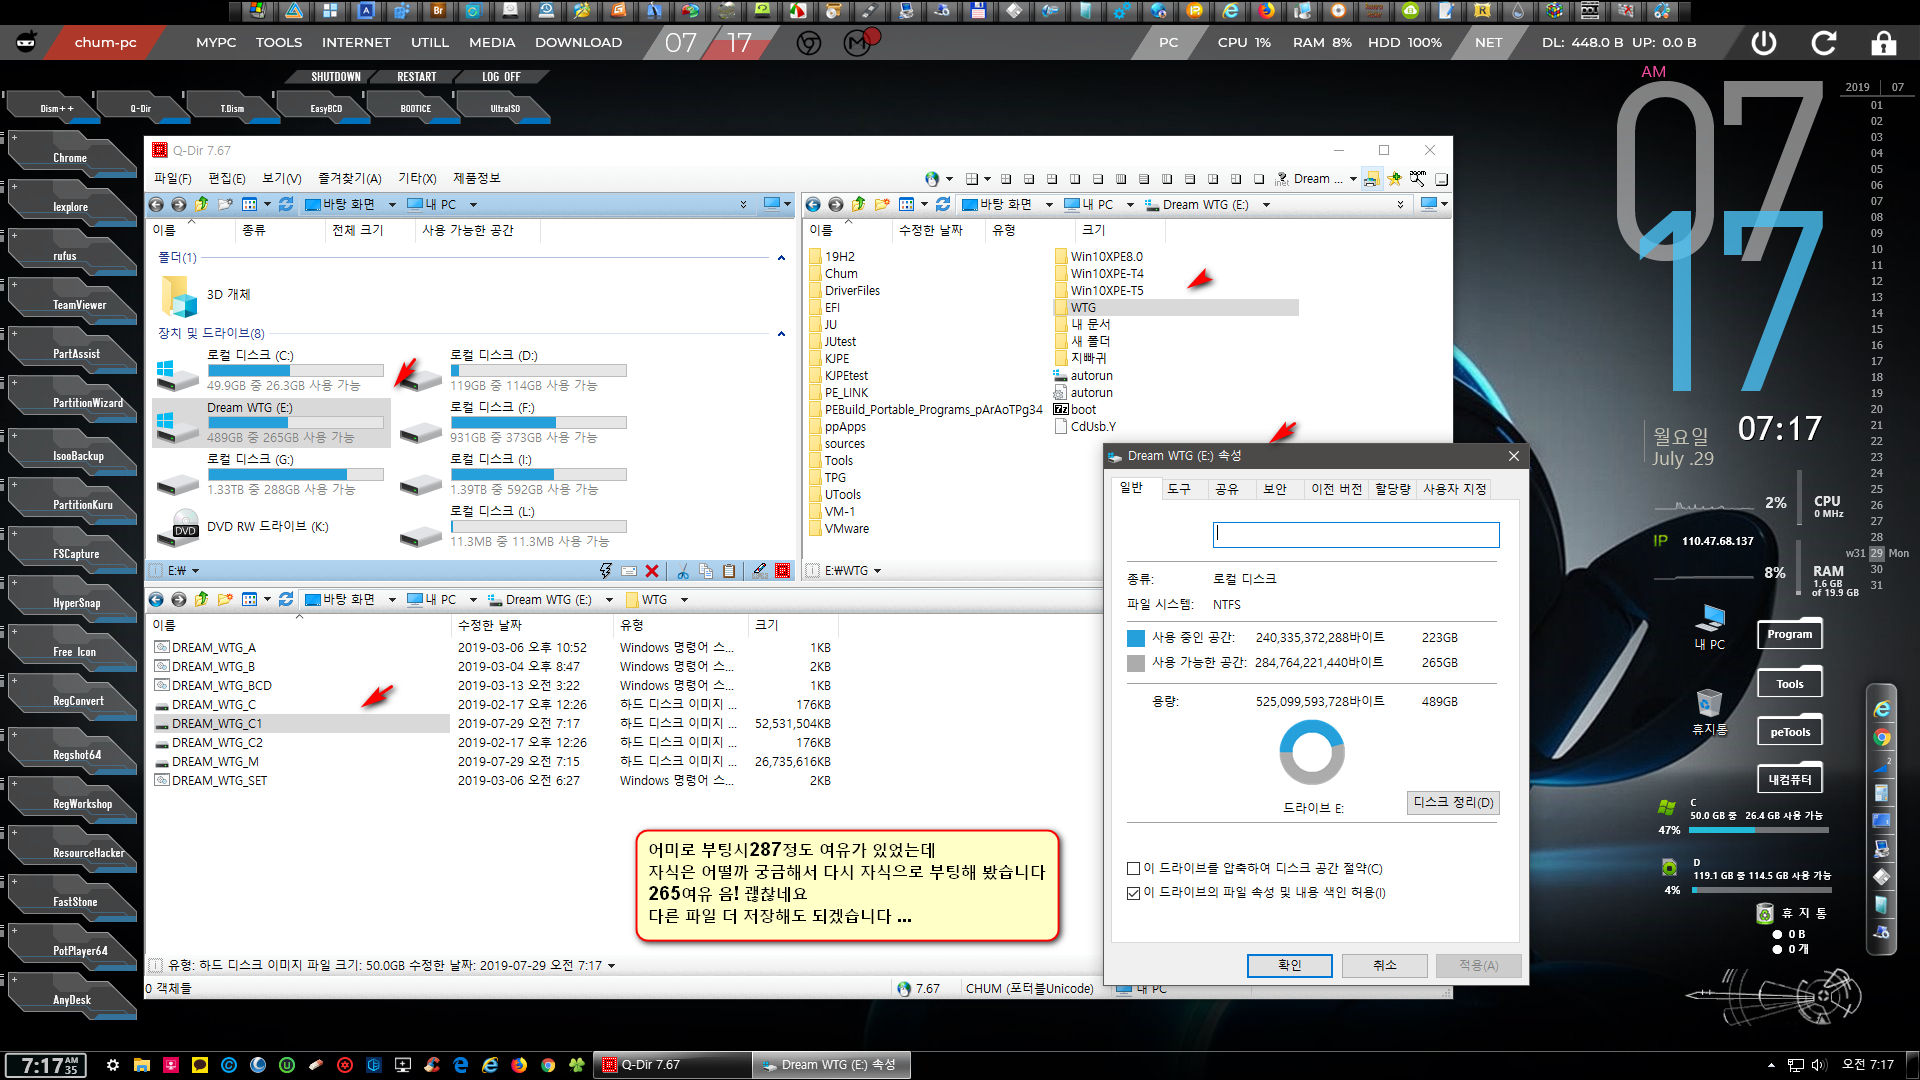
Task: Click the drive label input field
Action: pos(1356,534)
